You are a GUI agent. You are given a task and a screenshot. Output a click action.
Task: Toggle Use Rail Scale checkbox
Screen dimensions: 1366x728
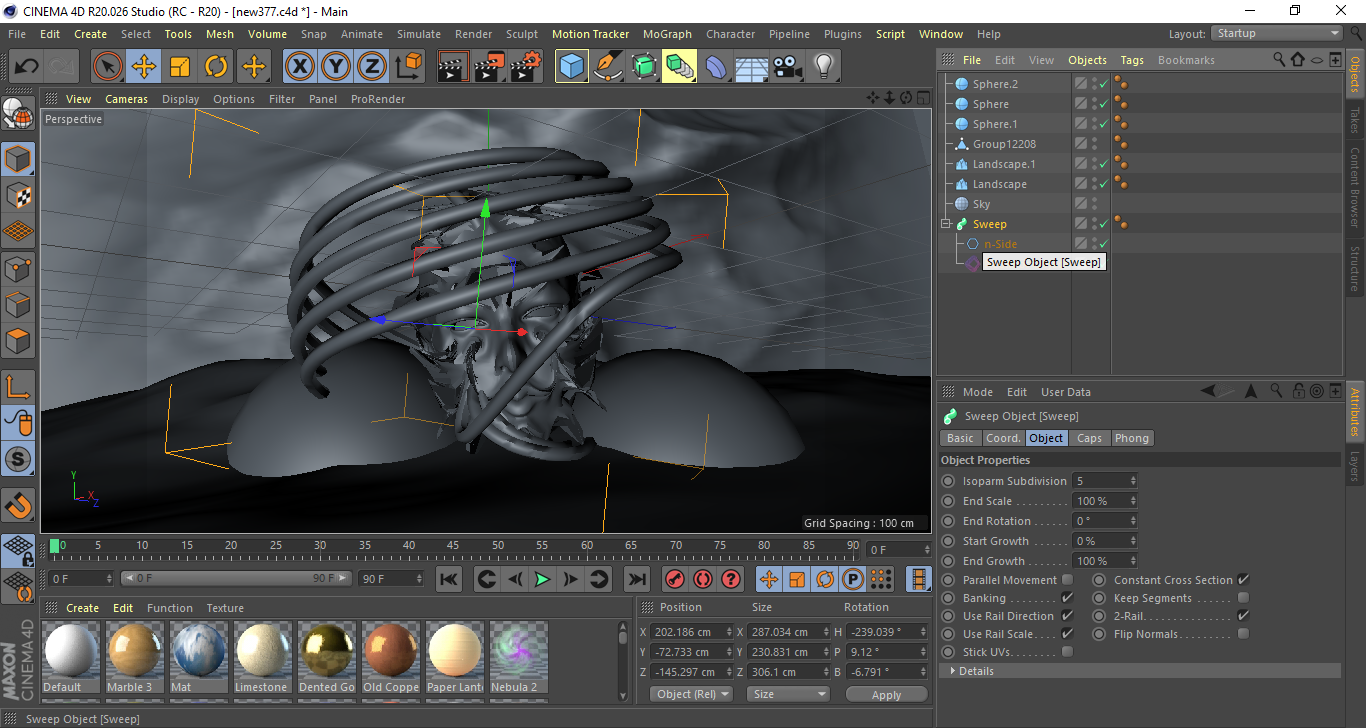pos(1067,634)
